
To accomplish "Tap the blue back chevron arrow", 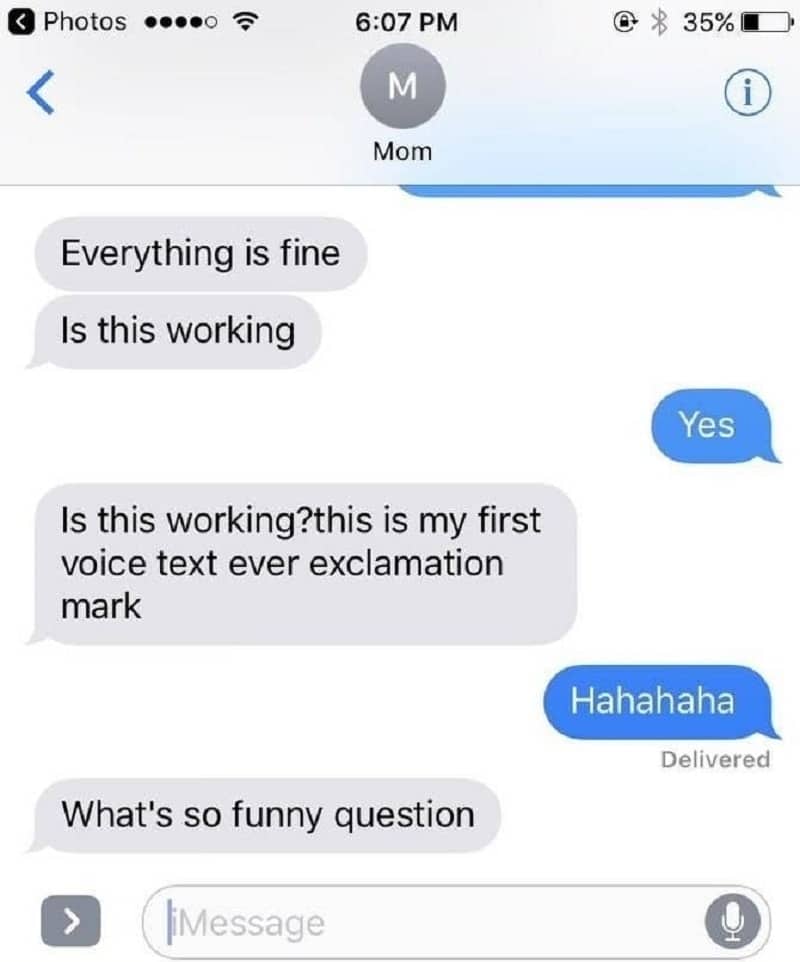I will tap(41, 93).
